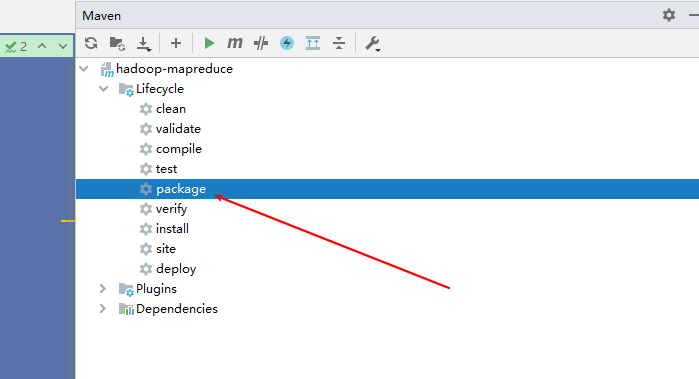Go to next highlighted problem arrow
The width and height of the screenshot is (699, 379).
[63, 46]
